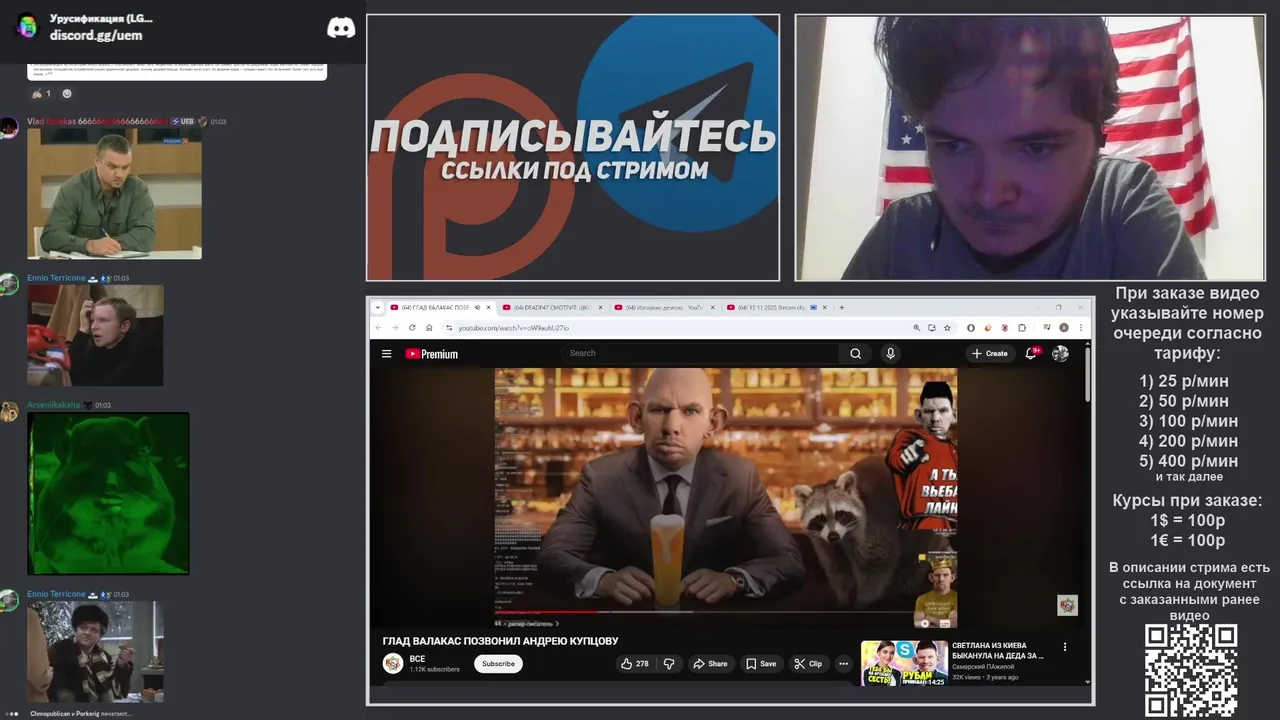This screenshot has width=1280, height=720.
Task: Click the video progress bar
Action: pyautogui.click(x=725, y=611)
